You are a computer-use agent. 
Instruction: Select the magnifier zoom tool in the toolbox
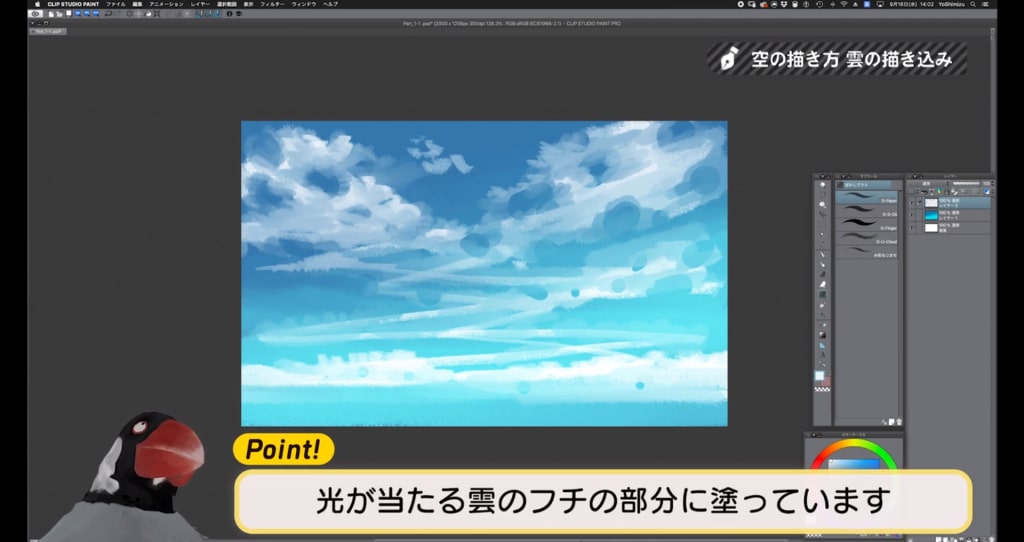[x=823, y=185]
